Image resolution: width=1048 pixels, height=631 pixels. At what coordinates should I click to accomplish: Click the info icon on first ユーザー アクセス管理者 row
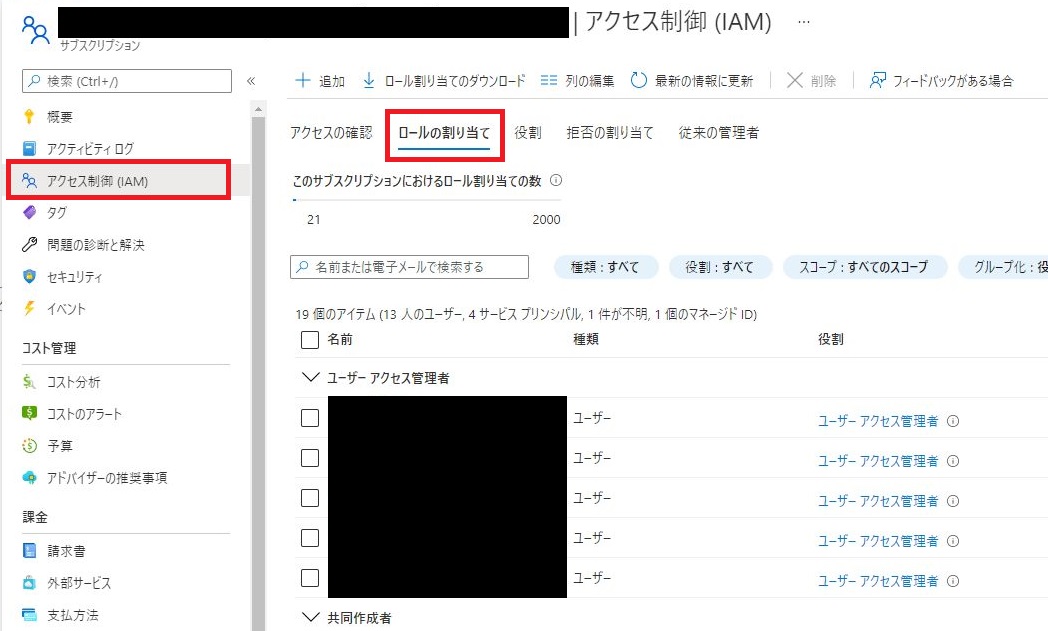tap(953, 421)
